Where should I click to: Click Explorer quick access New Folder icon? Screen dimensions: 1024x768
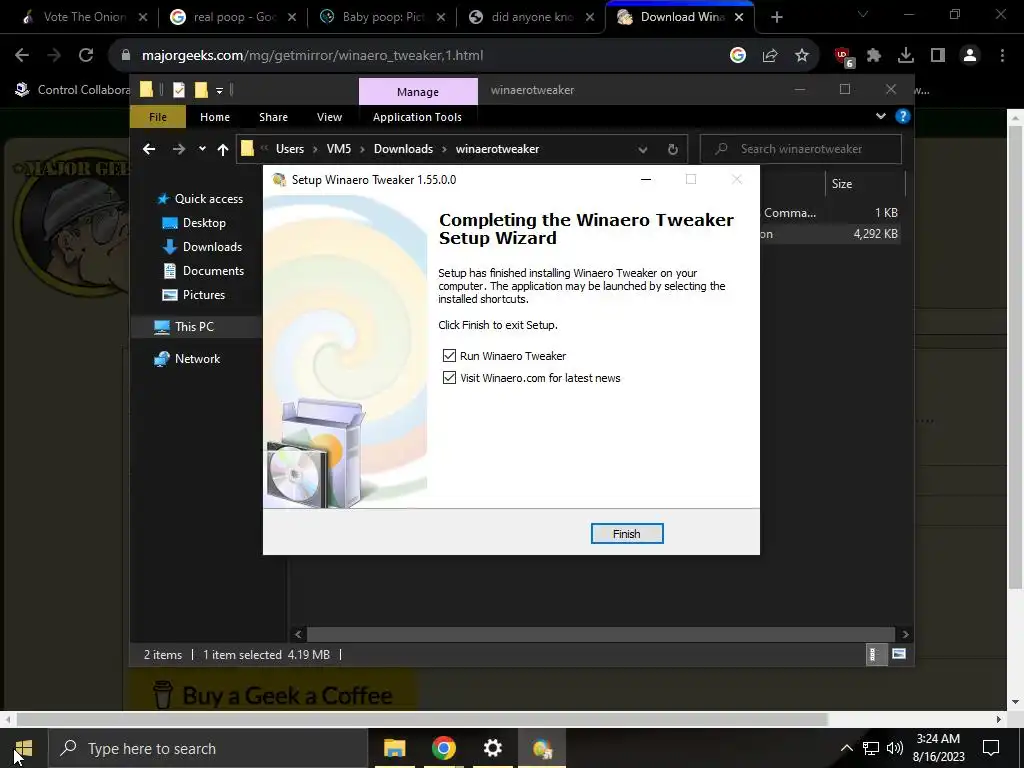click(201, 90)
